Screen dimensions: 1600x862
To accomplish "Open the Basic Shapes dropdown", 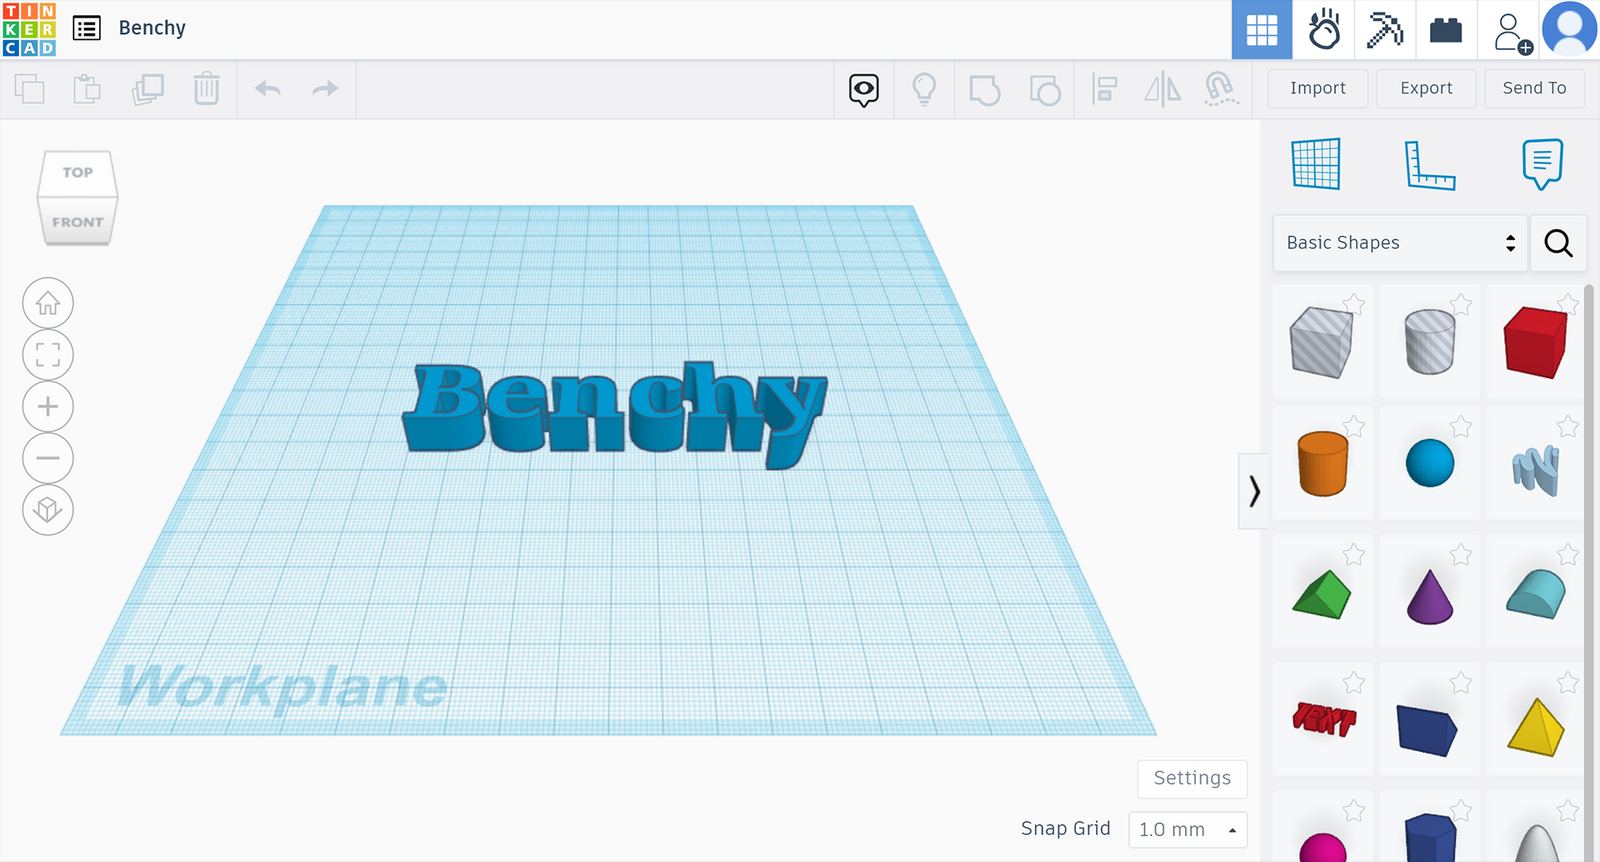I will click(x=1400, y=243).
